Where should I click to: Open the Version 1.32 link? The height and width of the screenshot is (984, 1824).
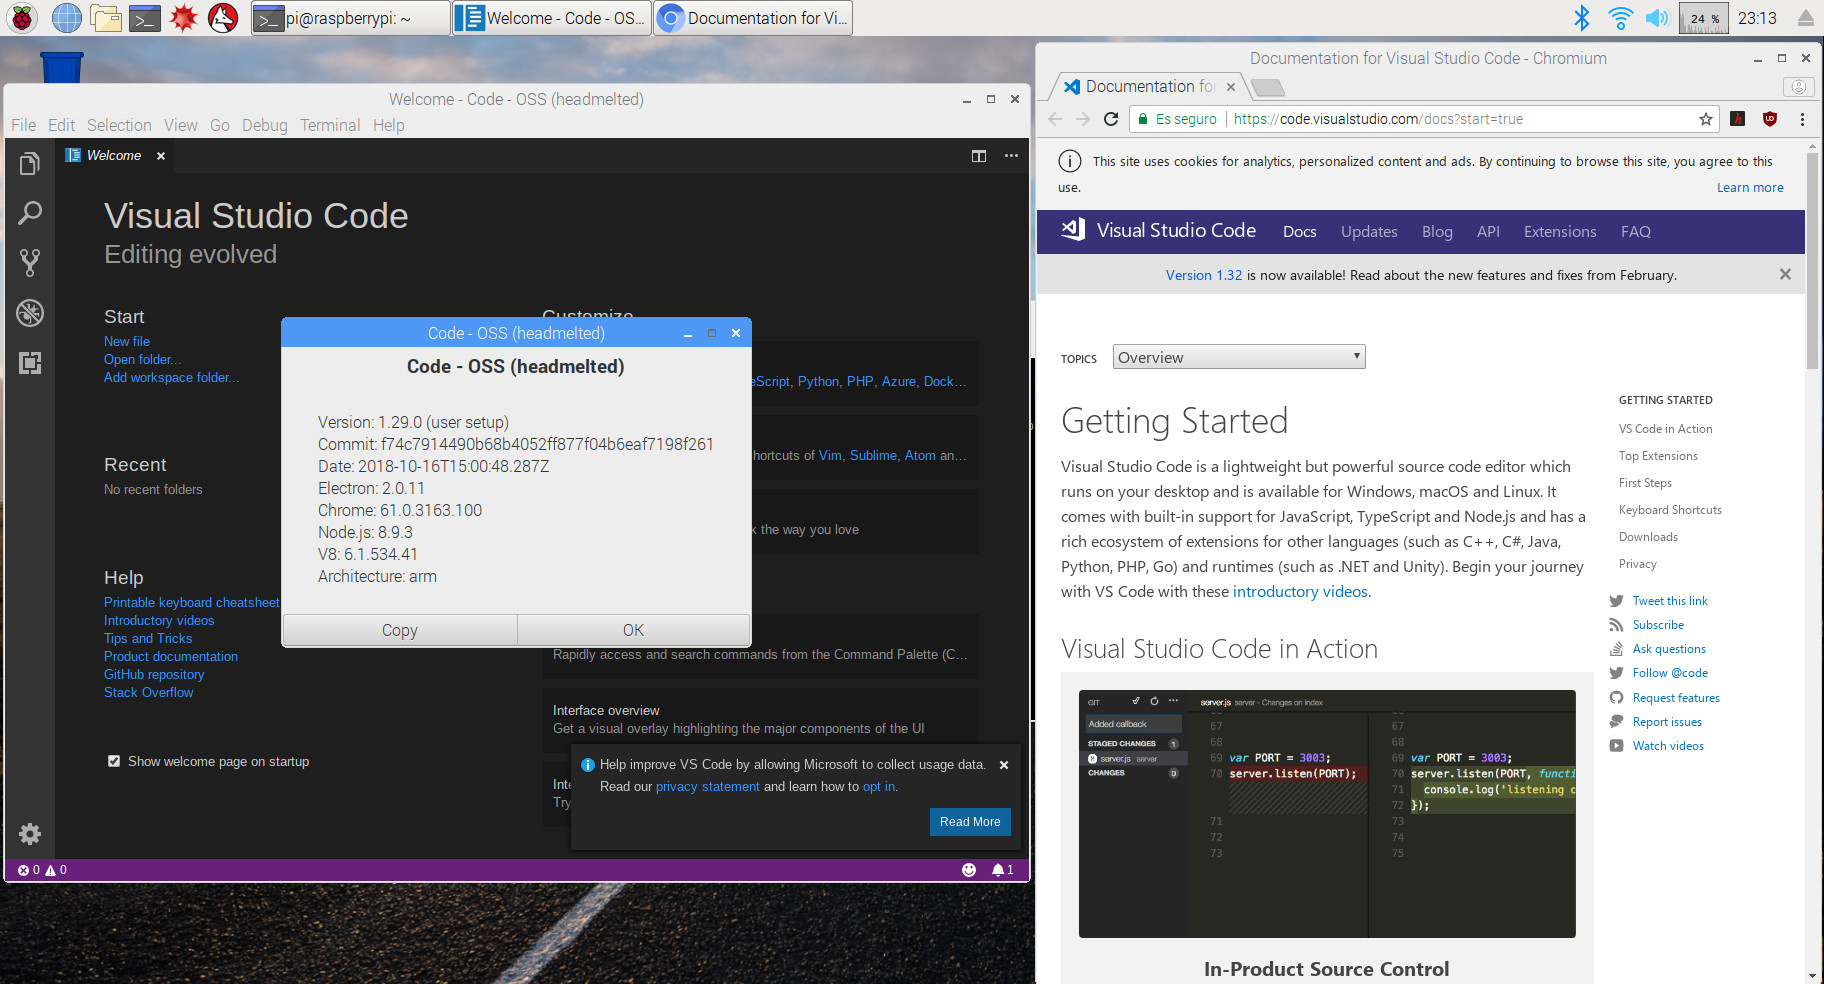pos(1204,276)
